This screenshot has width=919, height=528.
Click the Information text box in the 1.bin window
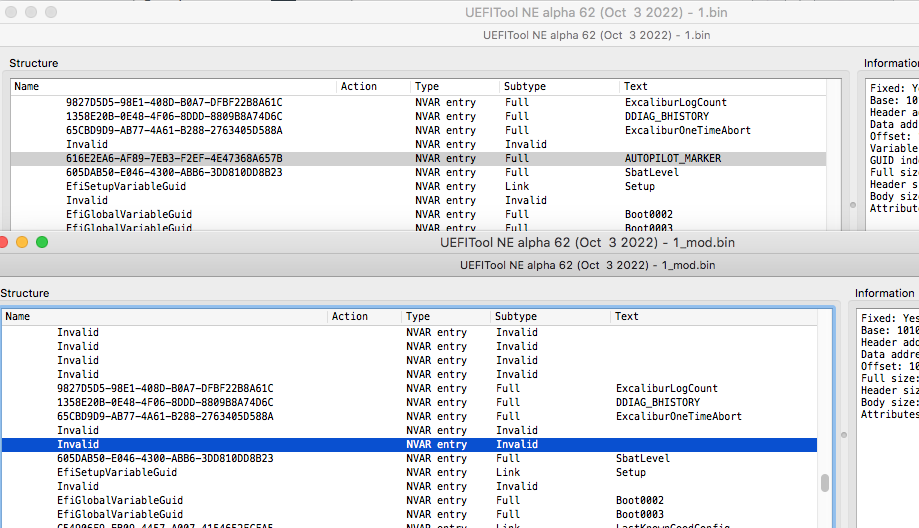892,154
